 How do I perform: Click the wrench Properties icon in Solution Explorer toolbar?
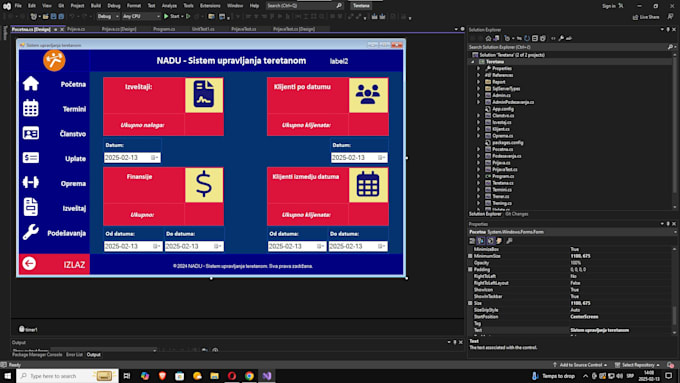pos(561,38)
